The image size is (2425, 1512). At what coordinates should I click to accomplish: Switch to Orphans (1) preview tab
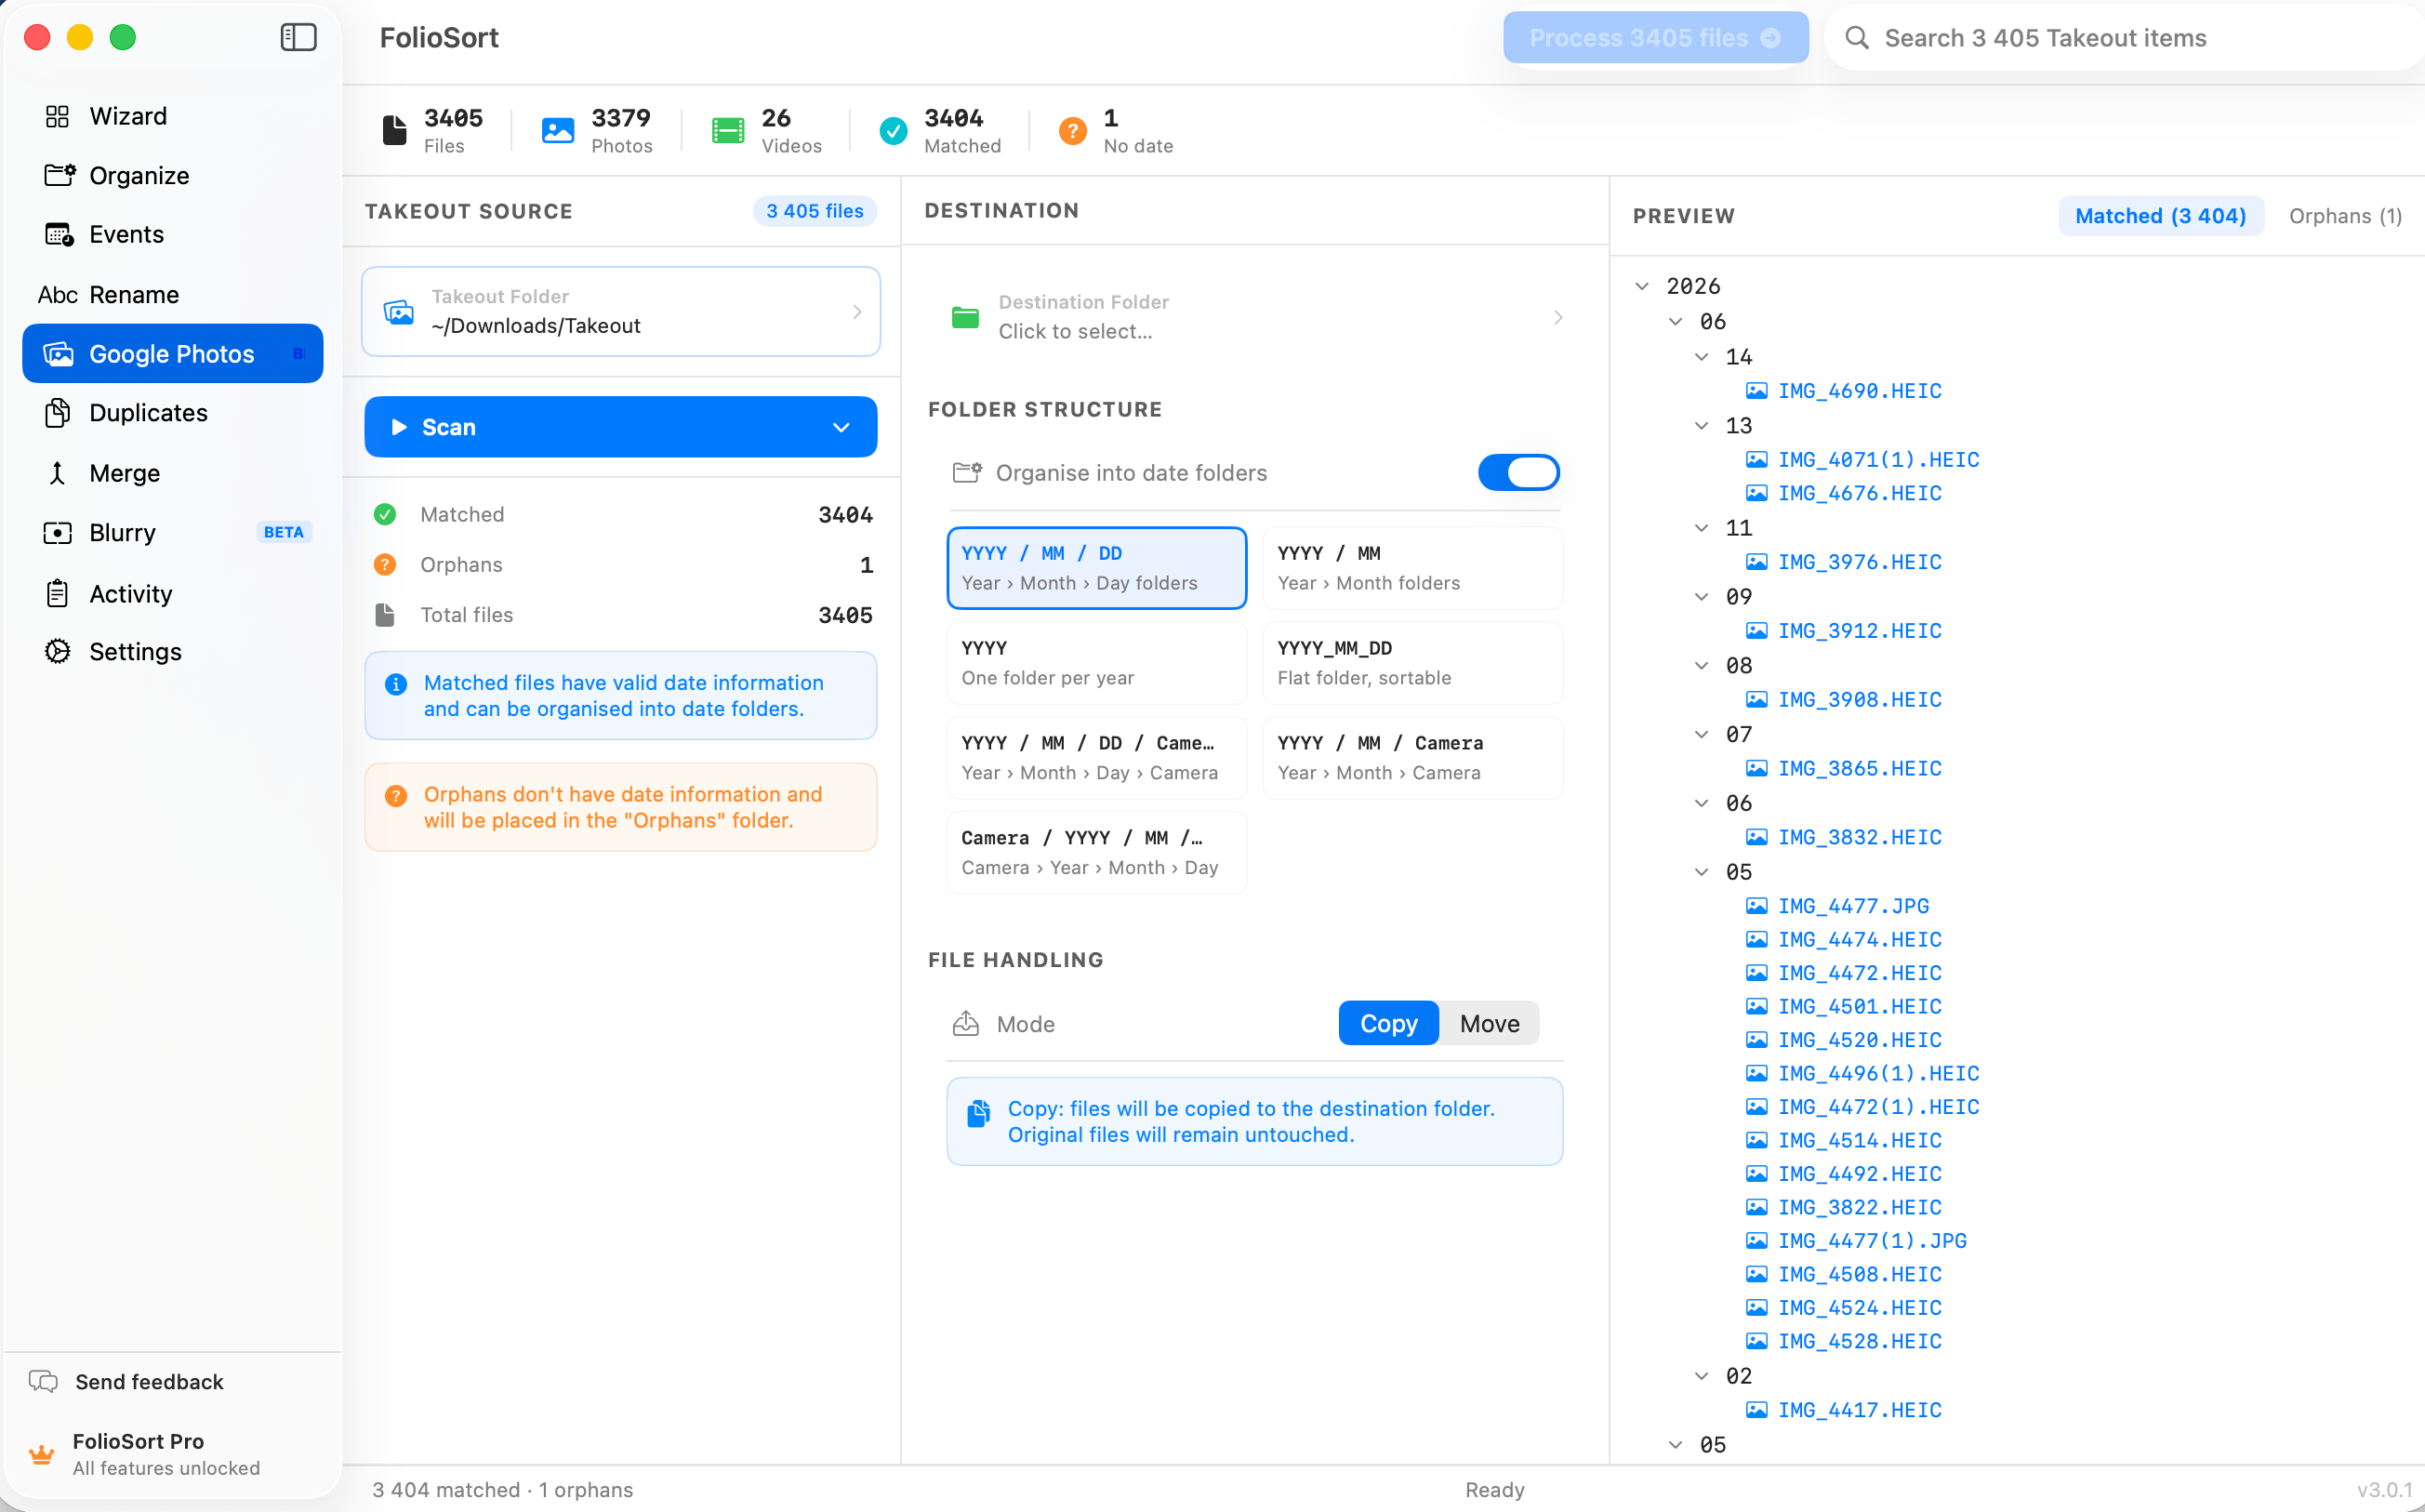[2344, 216]
